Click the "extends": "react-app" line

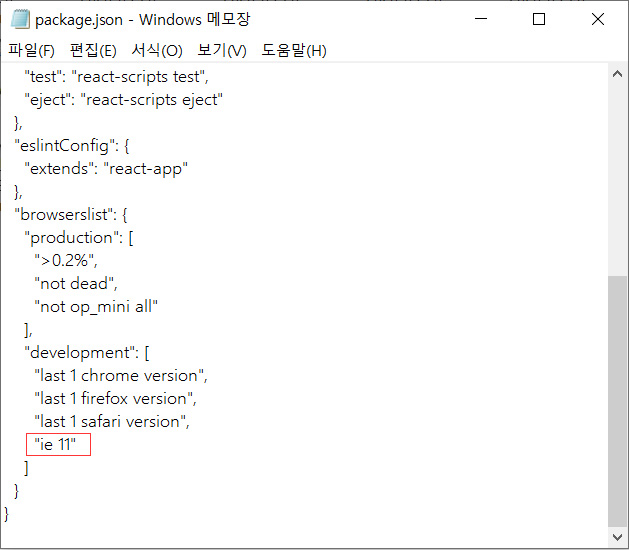(x=106, y=168)
